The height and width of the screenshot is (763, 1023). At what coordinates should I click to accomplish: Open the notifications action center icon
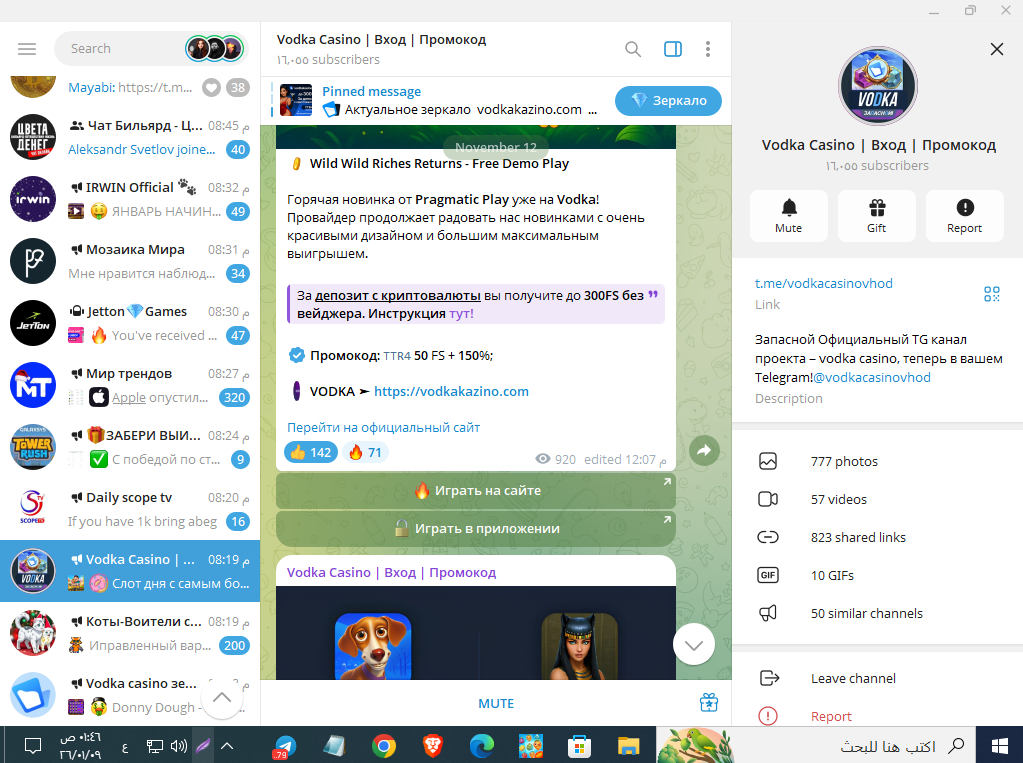[x=33, y=745]
